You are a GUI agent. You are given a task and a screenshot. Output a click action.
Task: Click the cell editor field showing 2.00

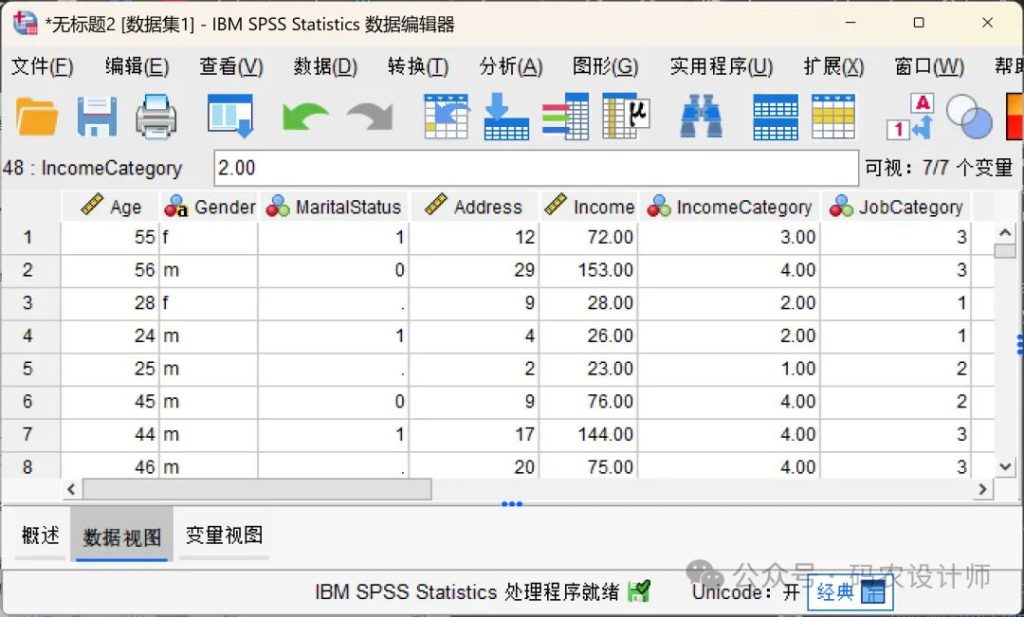535,168
